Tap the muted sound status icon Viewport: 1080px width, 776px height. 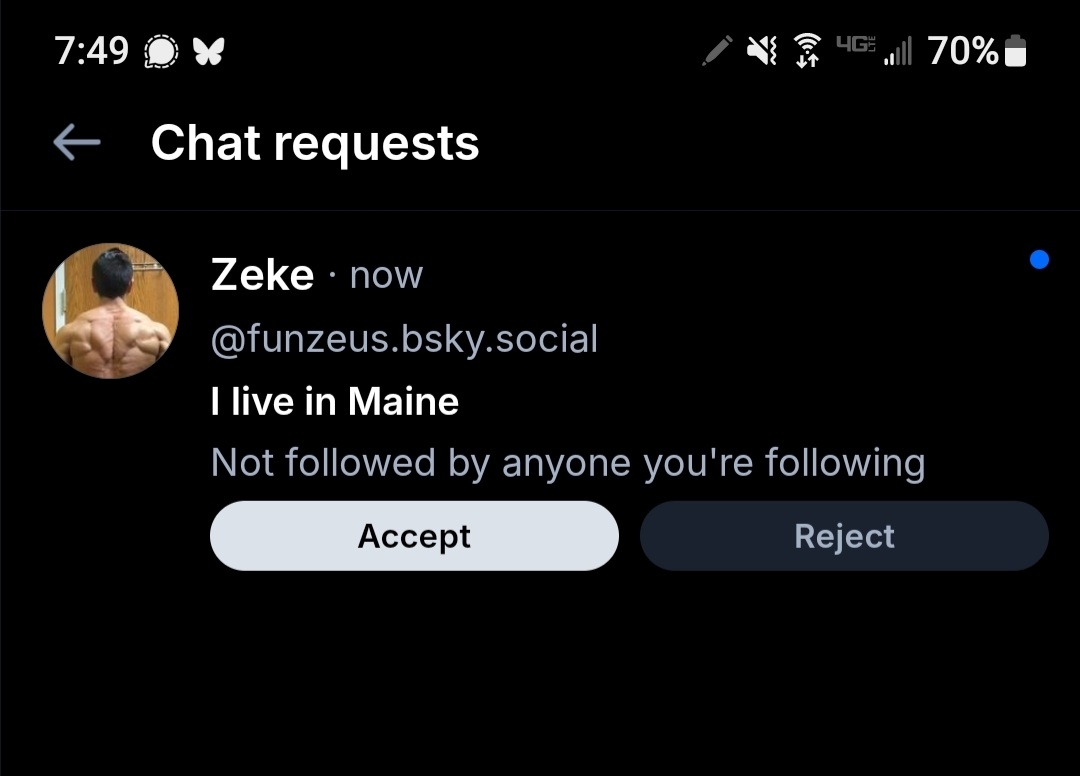click(x=762, y=50)
